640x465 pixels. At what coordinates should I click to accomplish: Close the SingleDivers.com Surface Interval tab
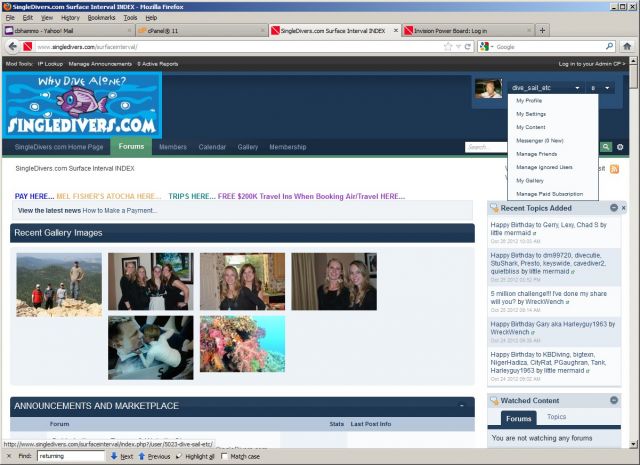pos(396,31)
